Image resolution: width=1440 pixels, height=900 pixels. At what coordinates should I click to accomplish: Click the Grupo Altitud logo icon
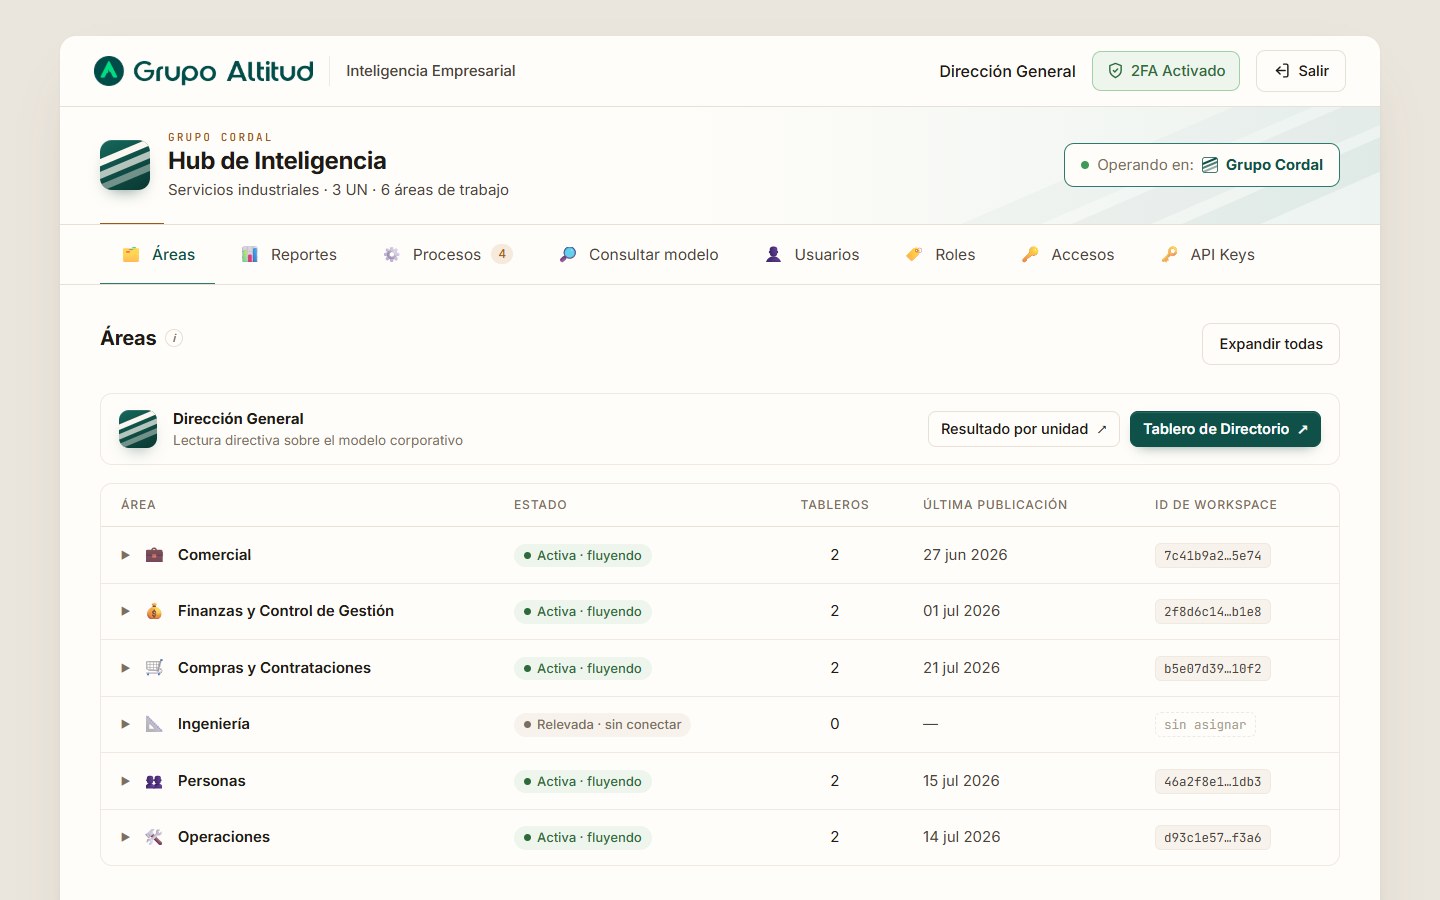[x=109, y=71]
